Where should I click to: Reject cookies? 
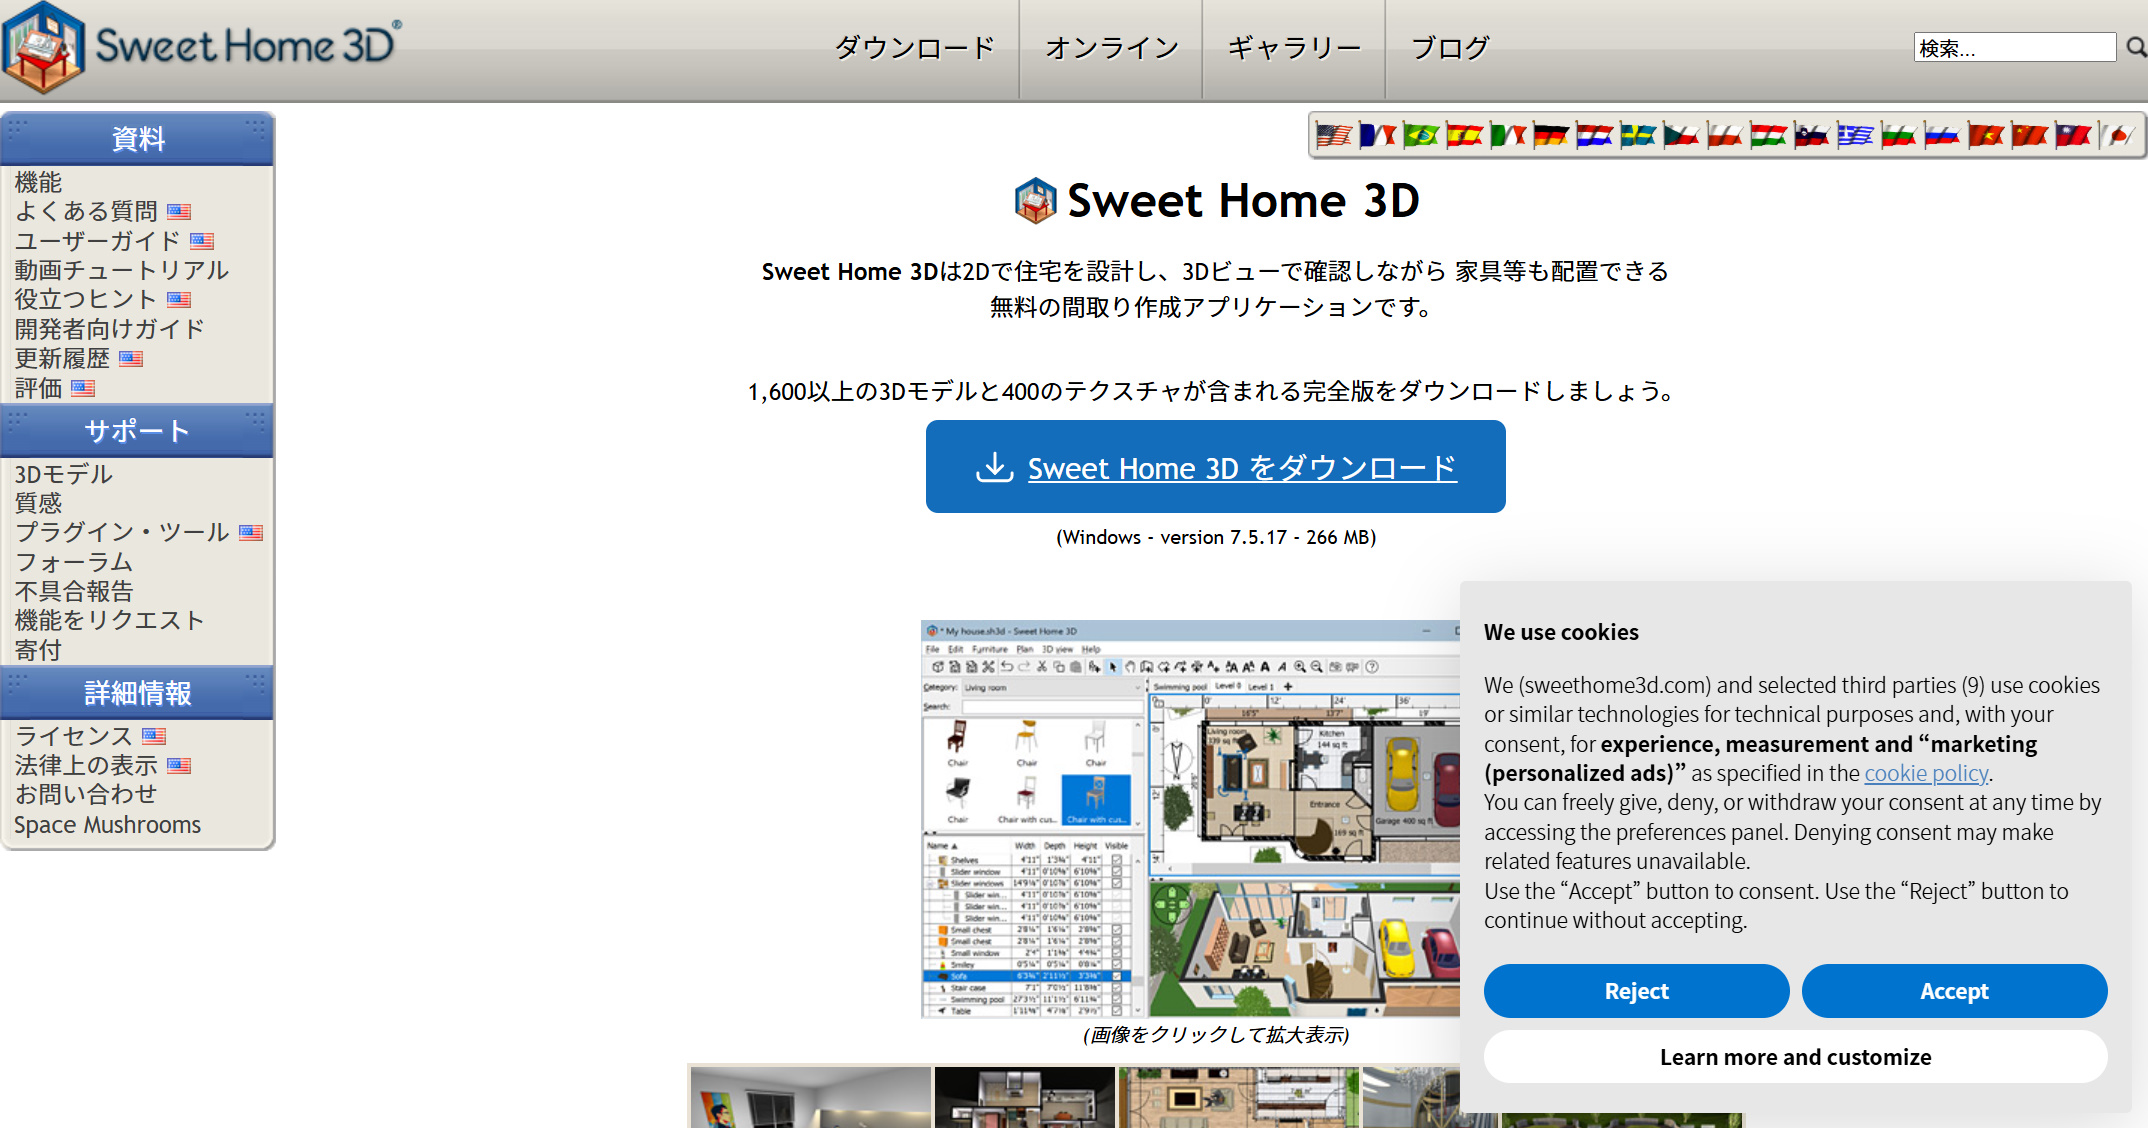(1636, 991)
